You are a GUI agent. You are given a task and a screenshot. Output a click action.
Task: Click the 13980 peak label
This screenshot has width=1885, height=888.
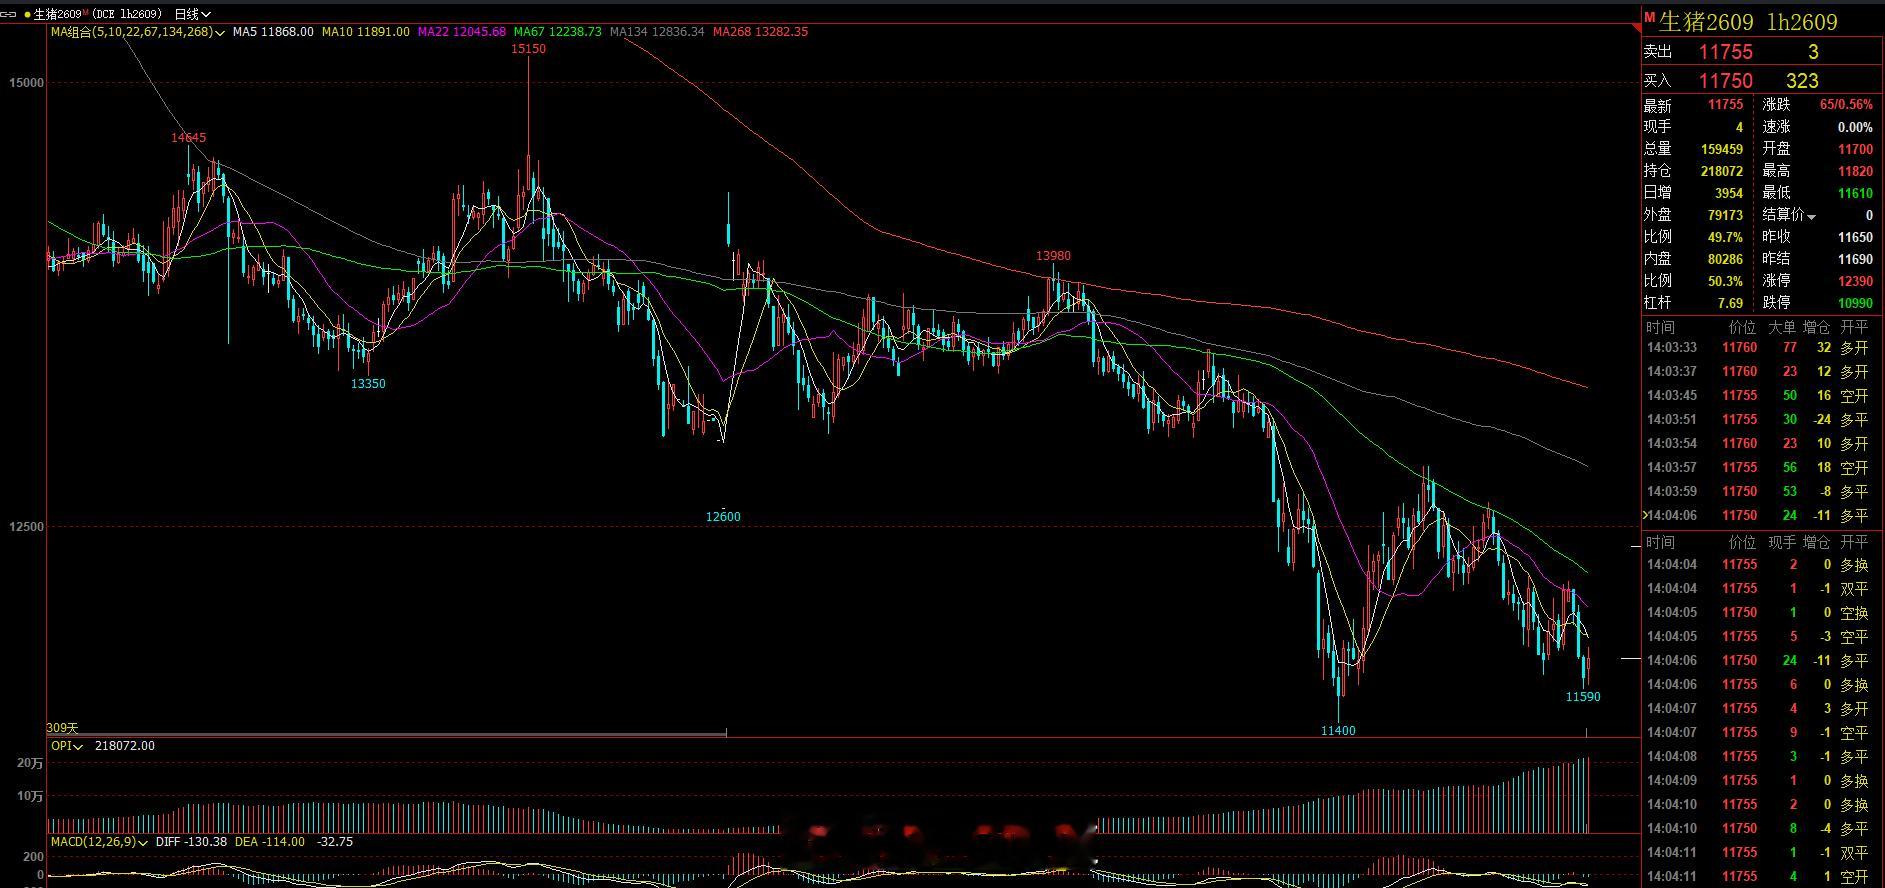point(1053,256)
